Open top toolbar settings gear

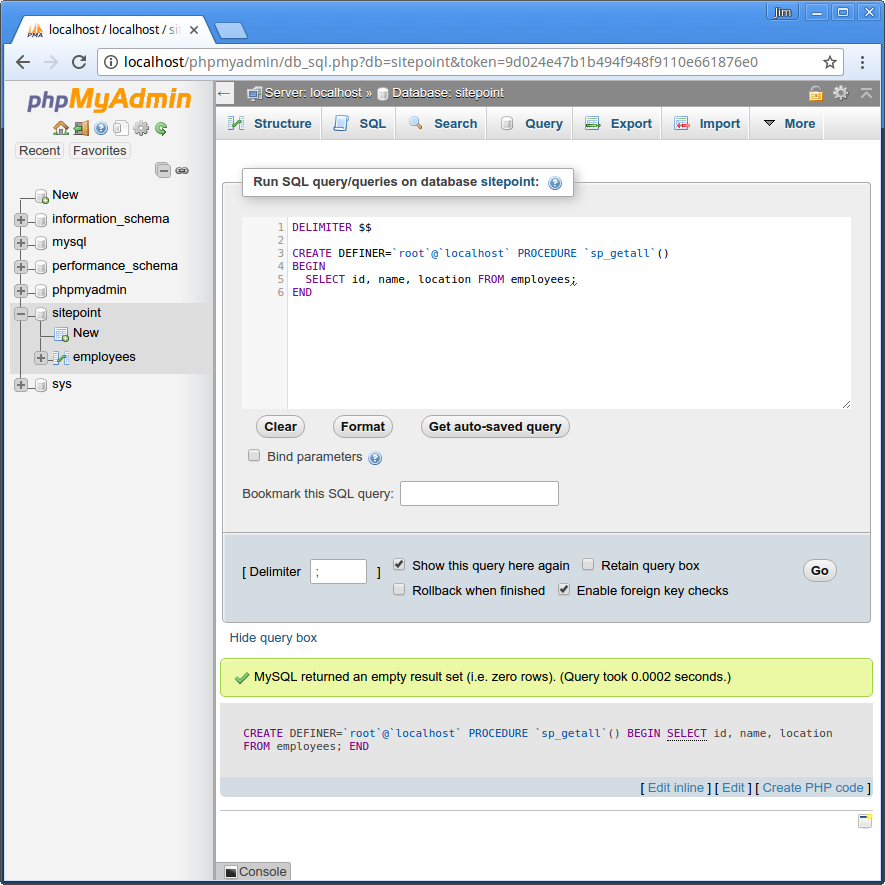(x=840, y=92)
